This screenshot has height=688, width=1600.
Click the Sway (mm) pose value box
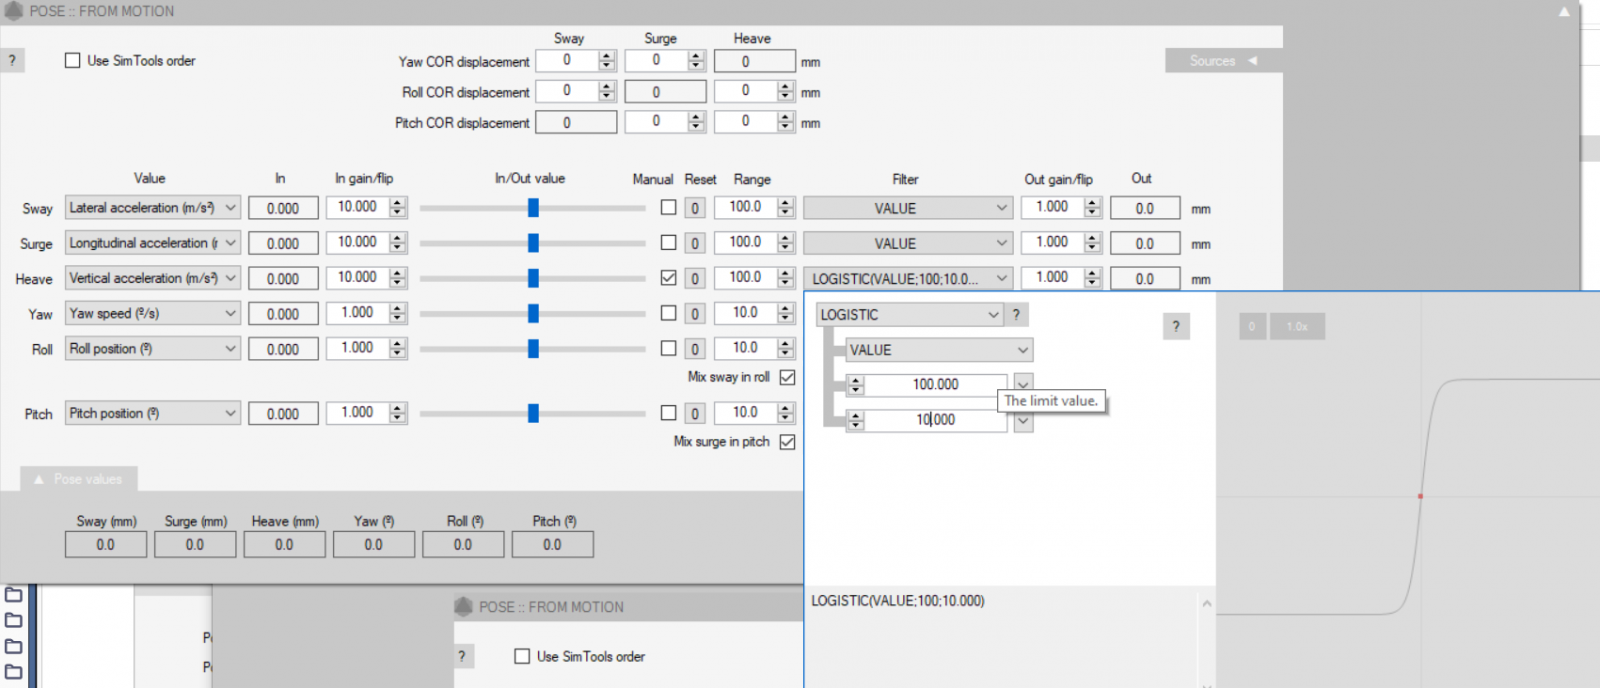106,544
